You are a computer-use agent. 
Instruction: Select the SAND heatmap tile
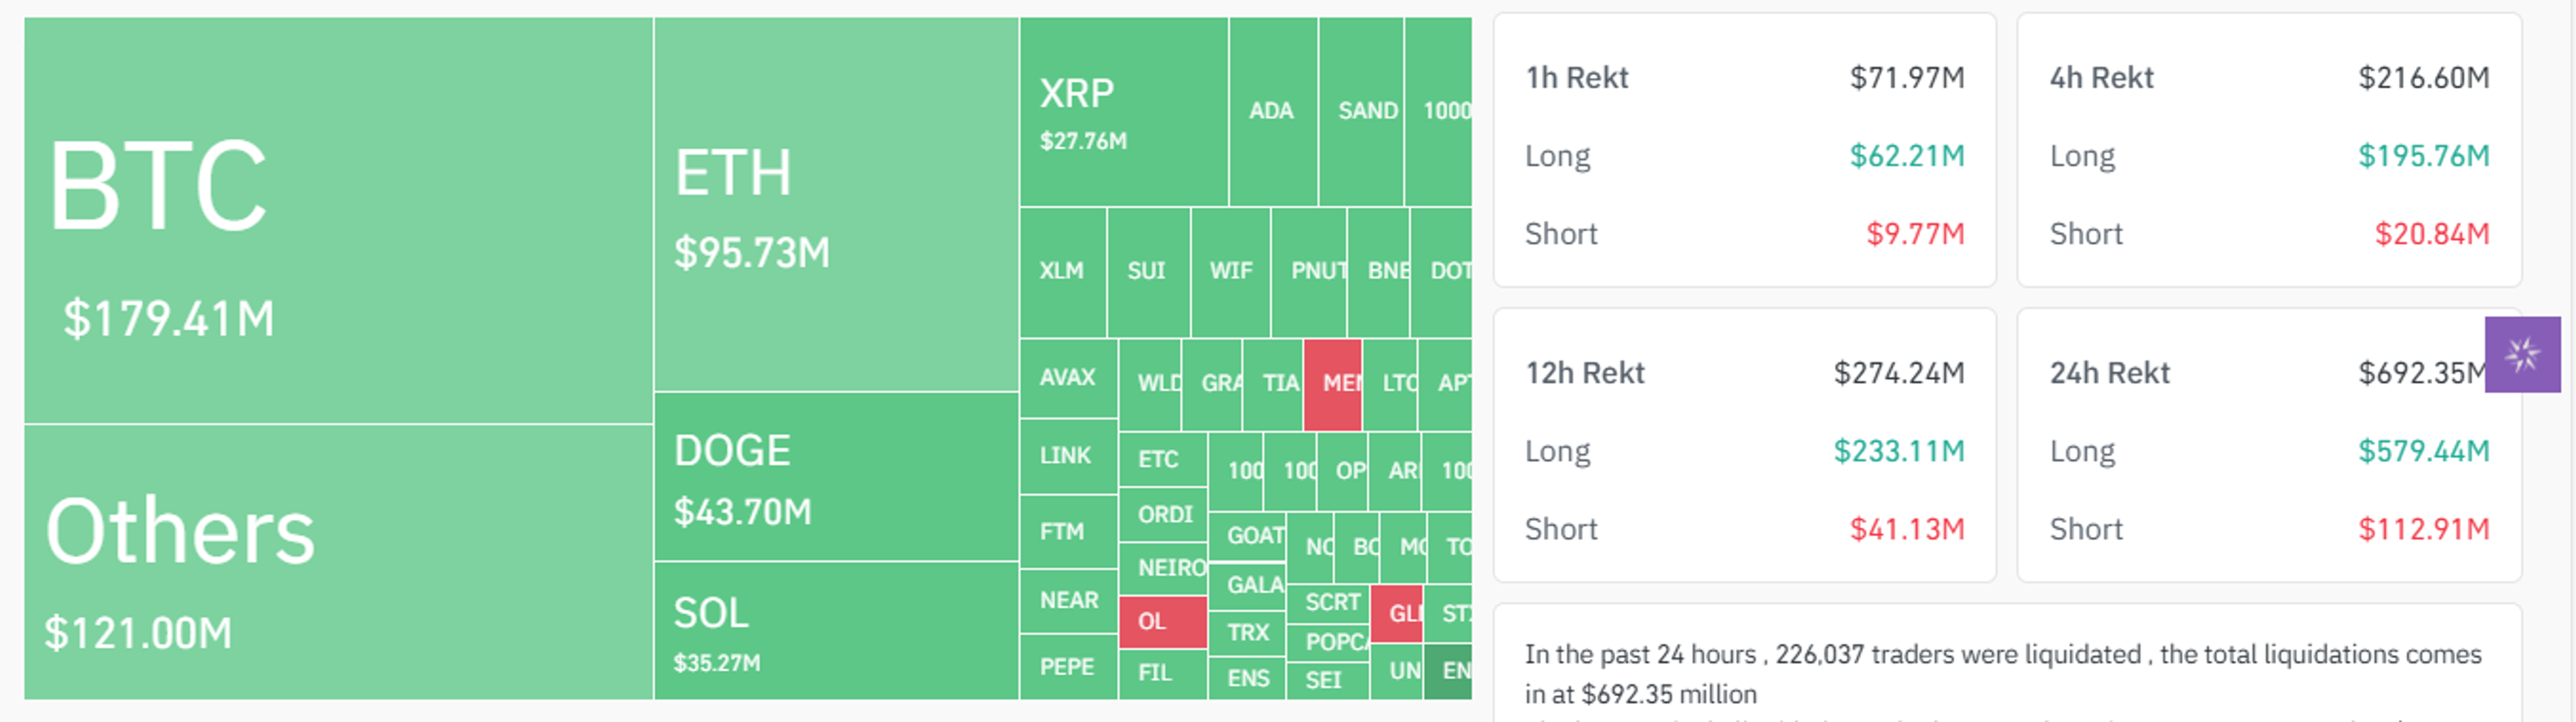pos(1361,111)
